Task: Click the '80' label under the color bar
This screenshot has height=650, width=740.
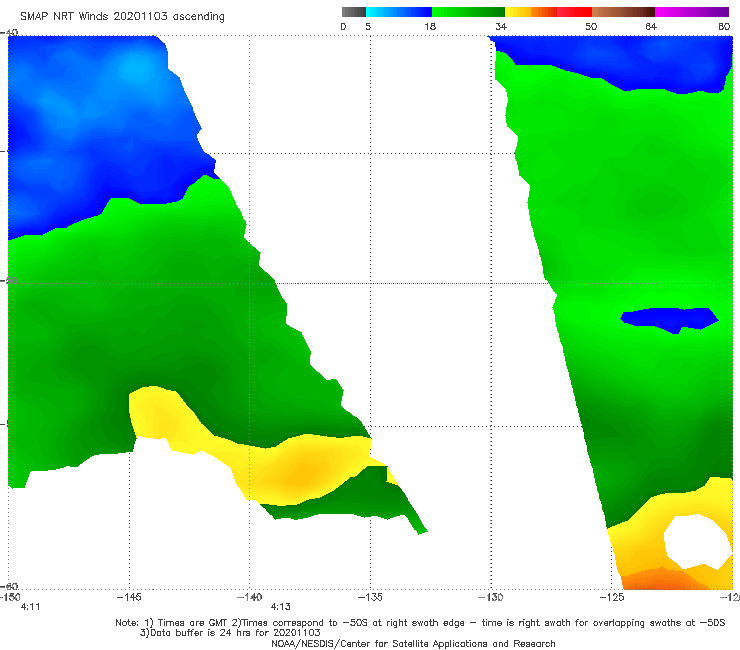Action: (x=724, y=26)
